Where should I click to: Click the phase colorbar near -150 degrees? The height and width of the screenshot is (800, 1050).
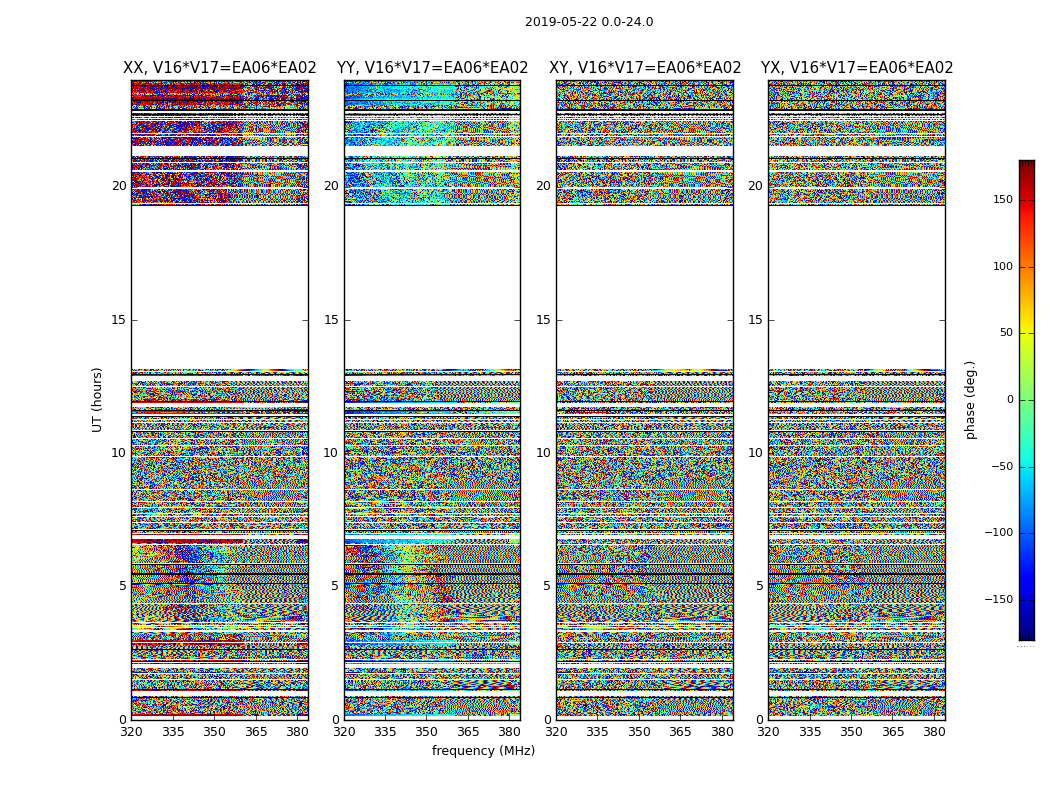coord(1027,599)
